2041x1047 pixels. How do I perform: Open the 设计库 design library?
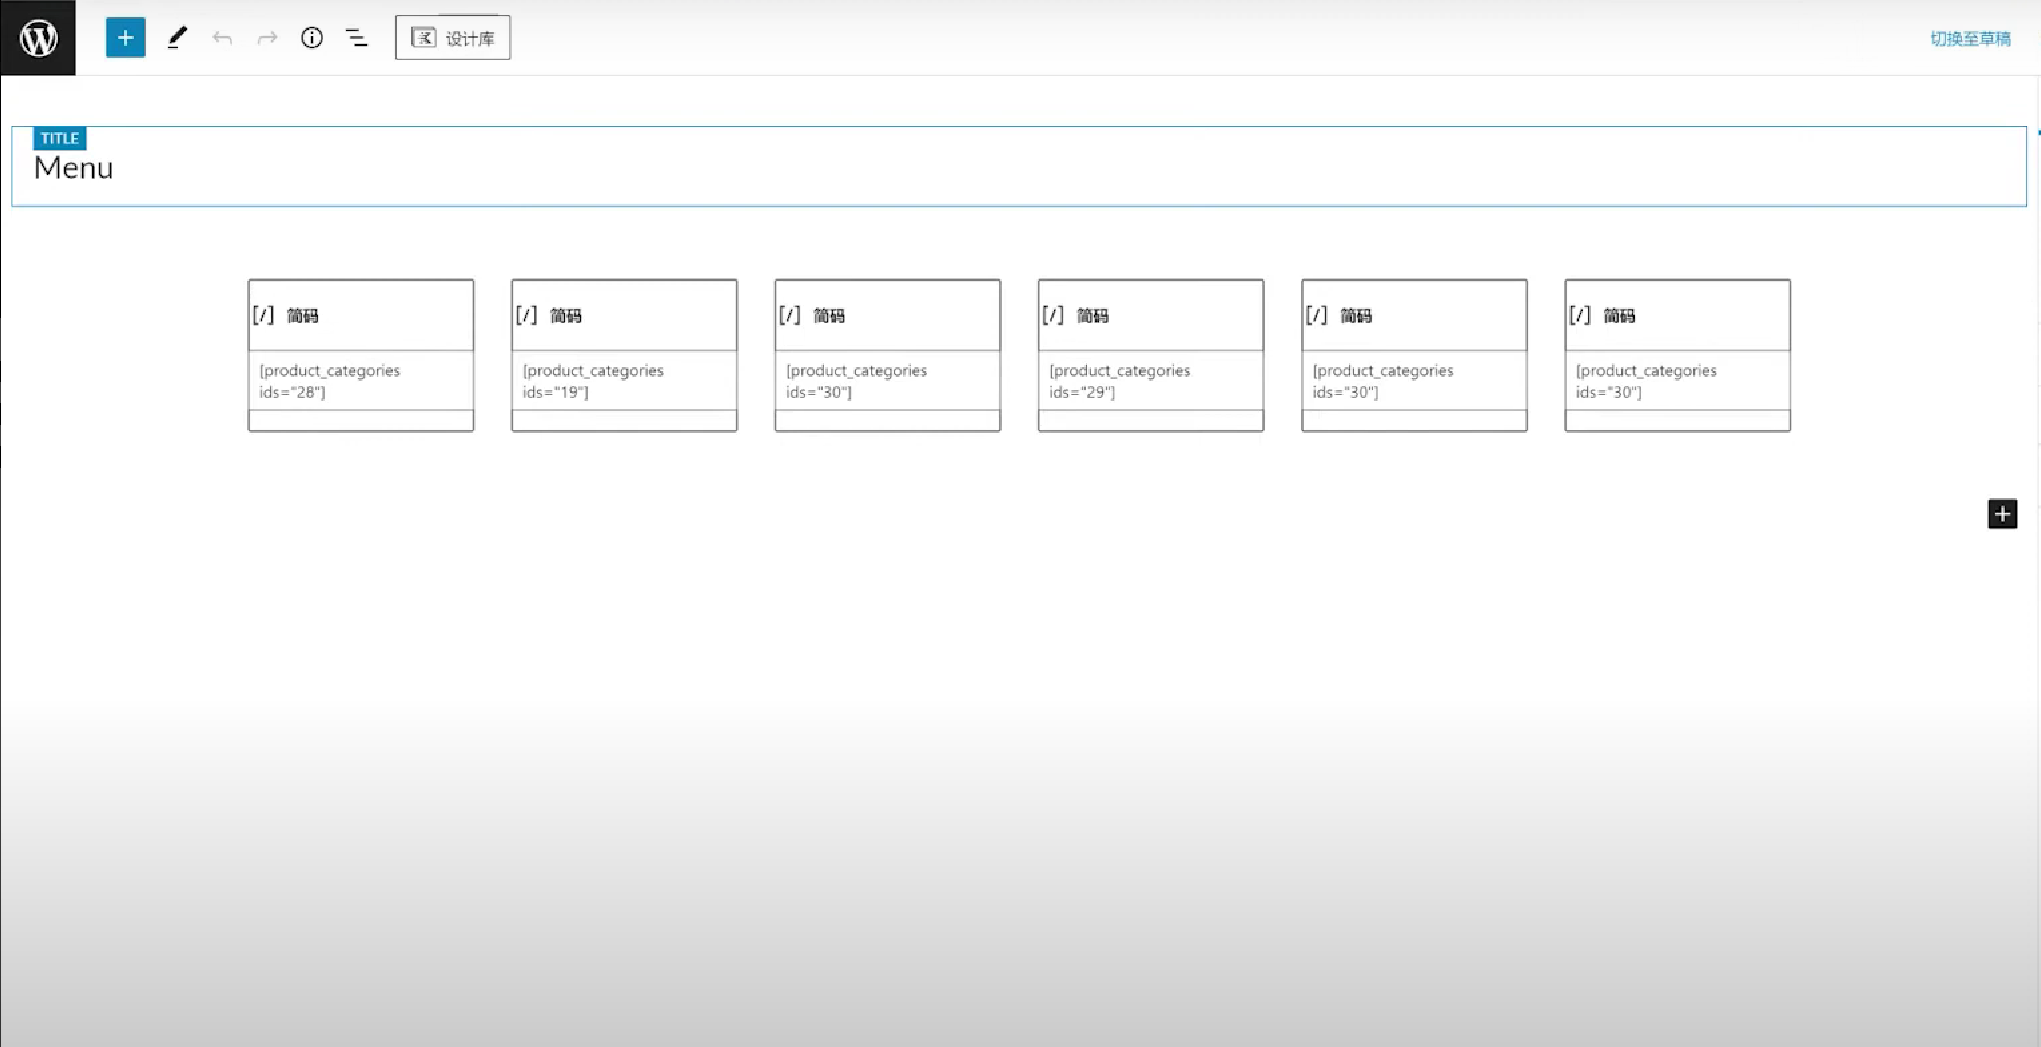click(x=453, y=38)
